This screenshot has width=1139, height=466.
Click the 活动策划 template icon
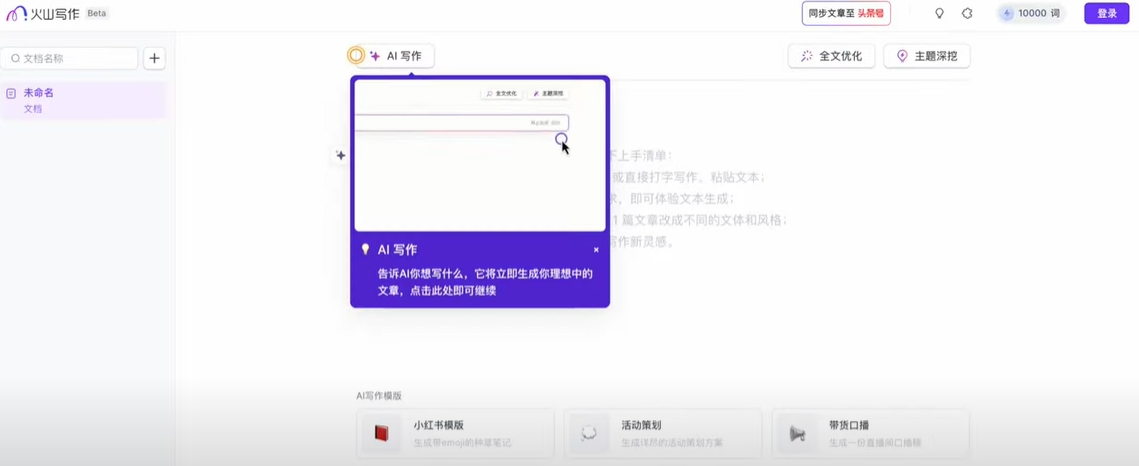pyautogui.click(x=589, y=434)
